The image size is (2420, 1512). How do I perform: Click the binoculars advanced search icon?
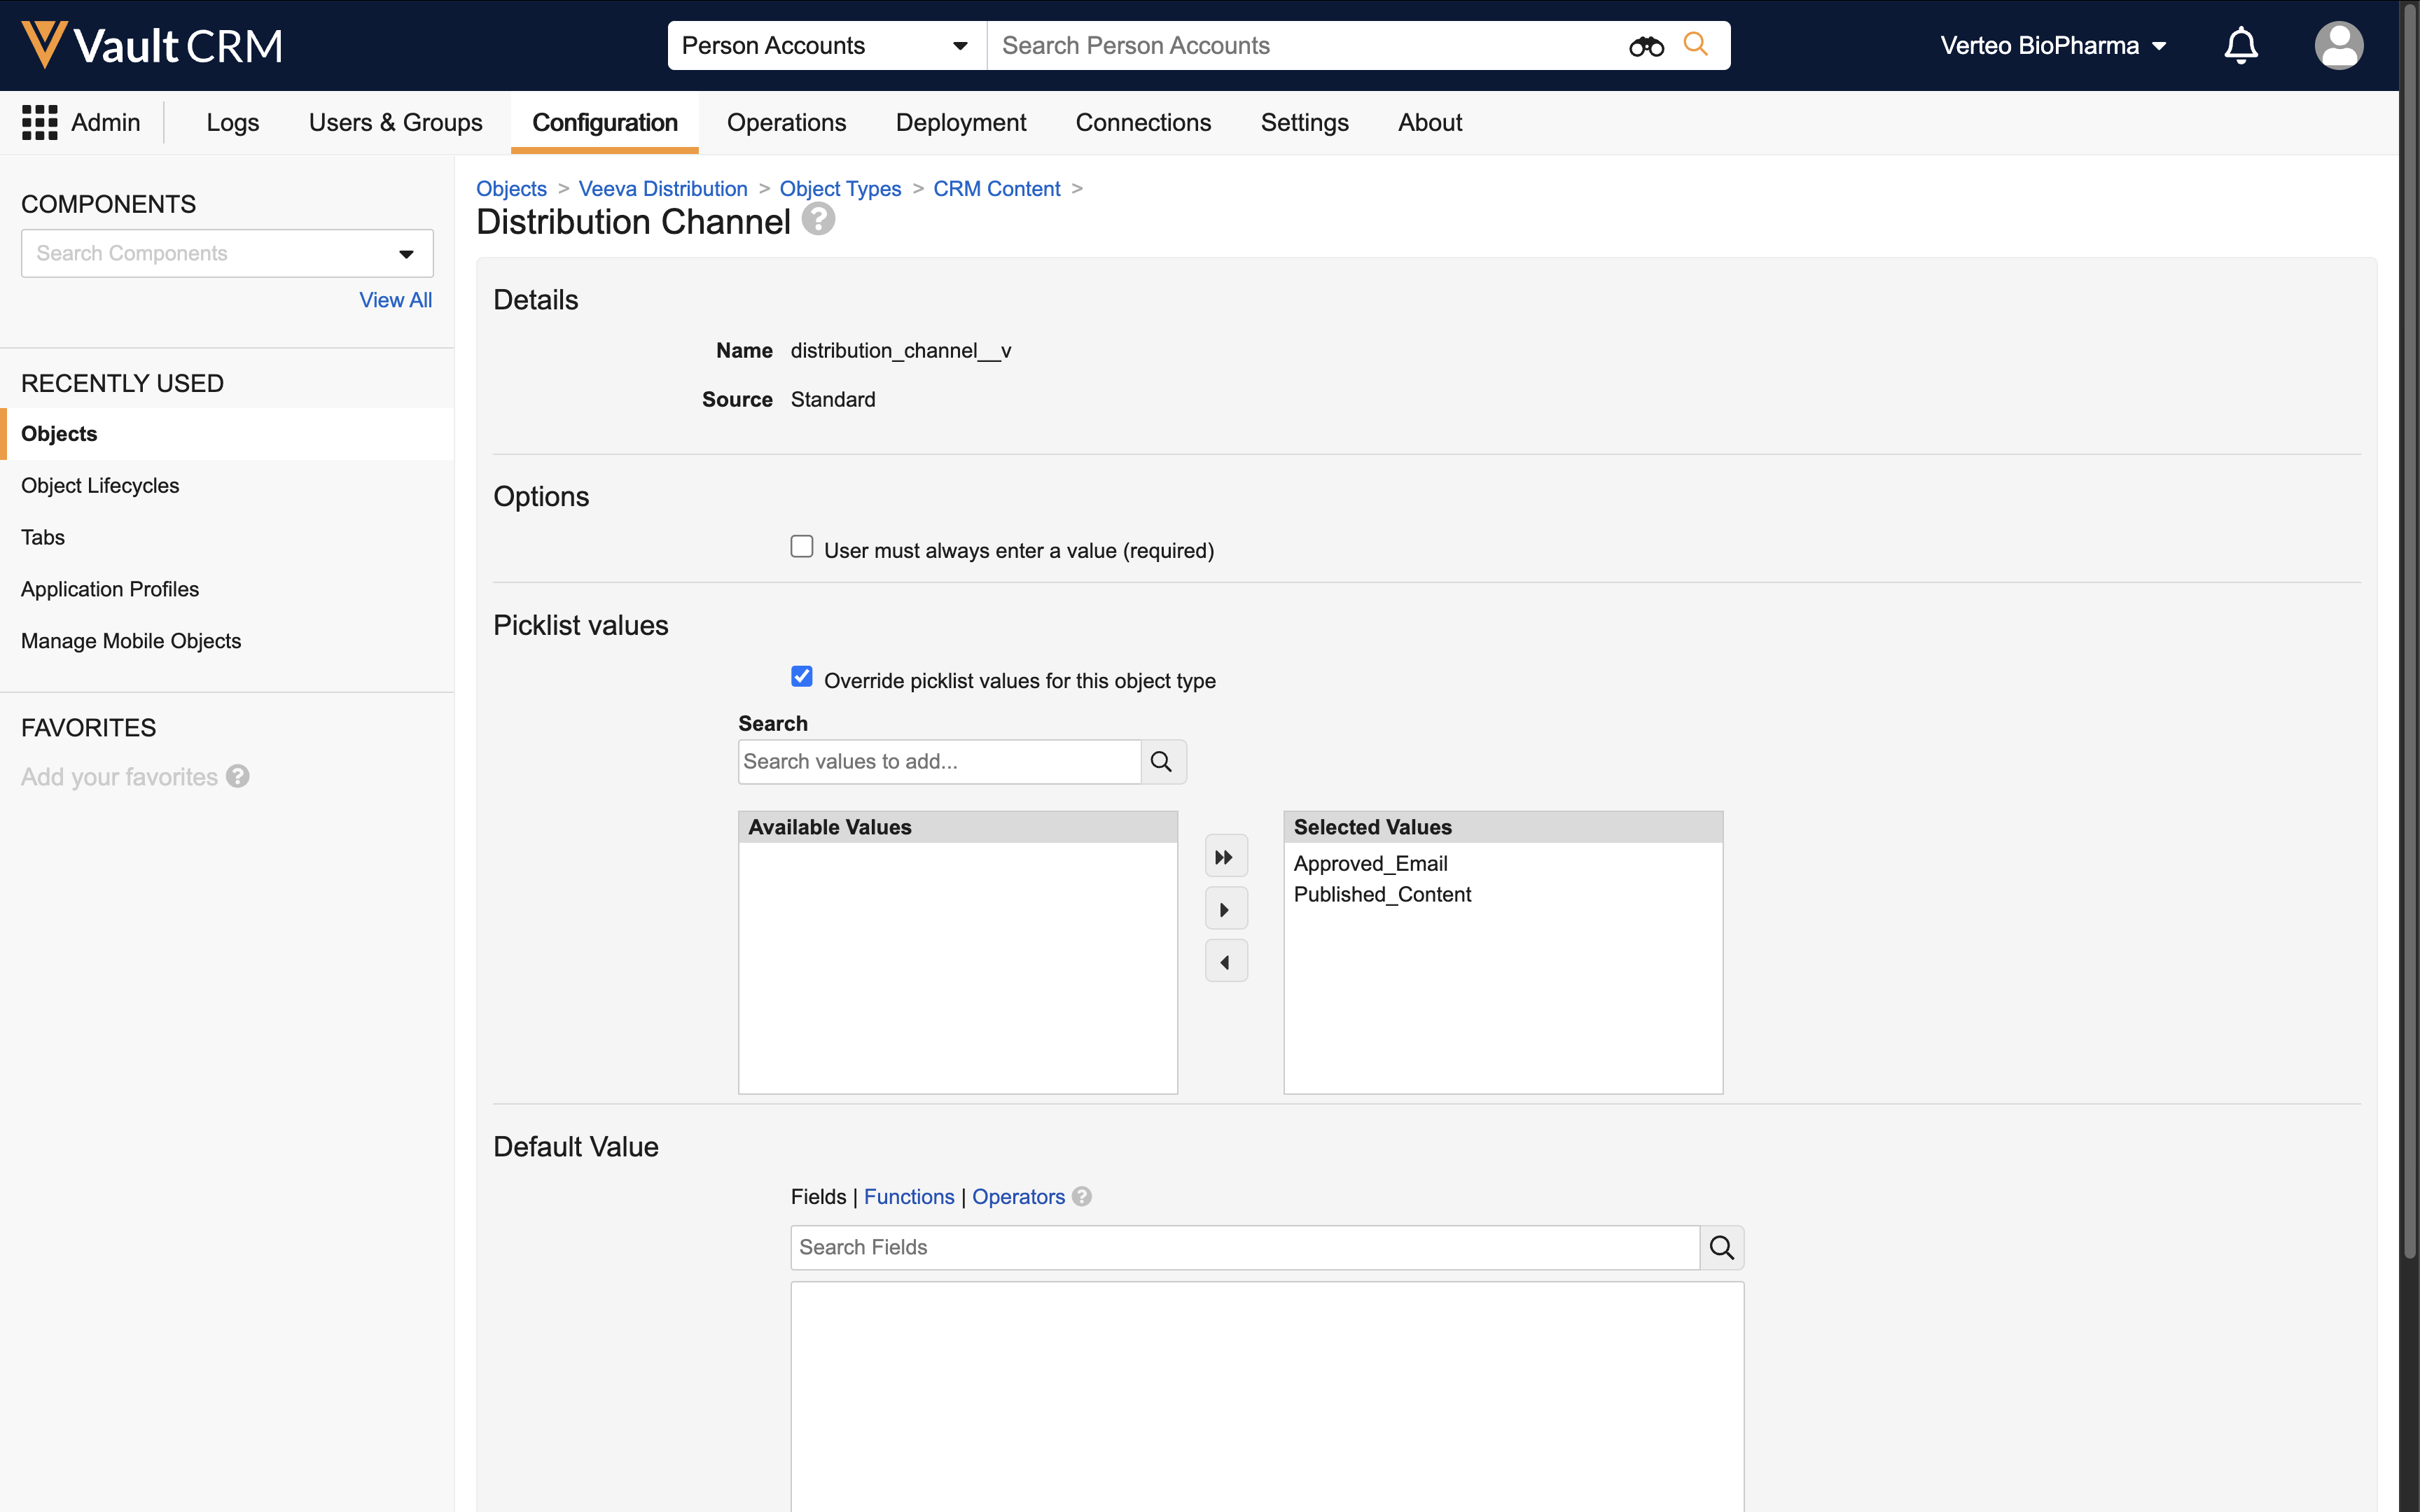coord(1645,46)
